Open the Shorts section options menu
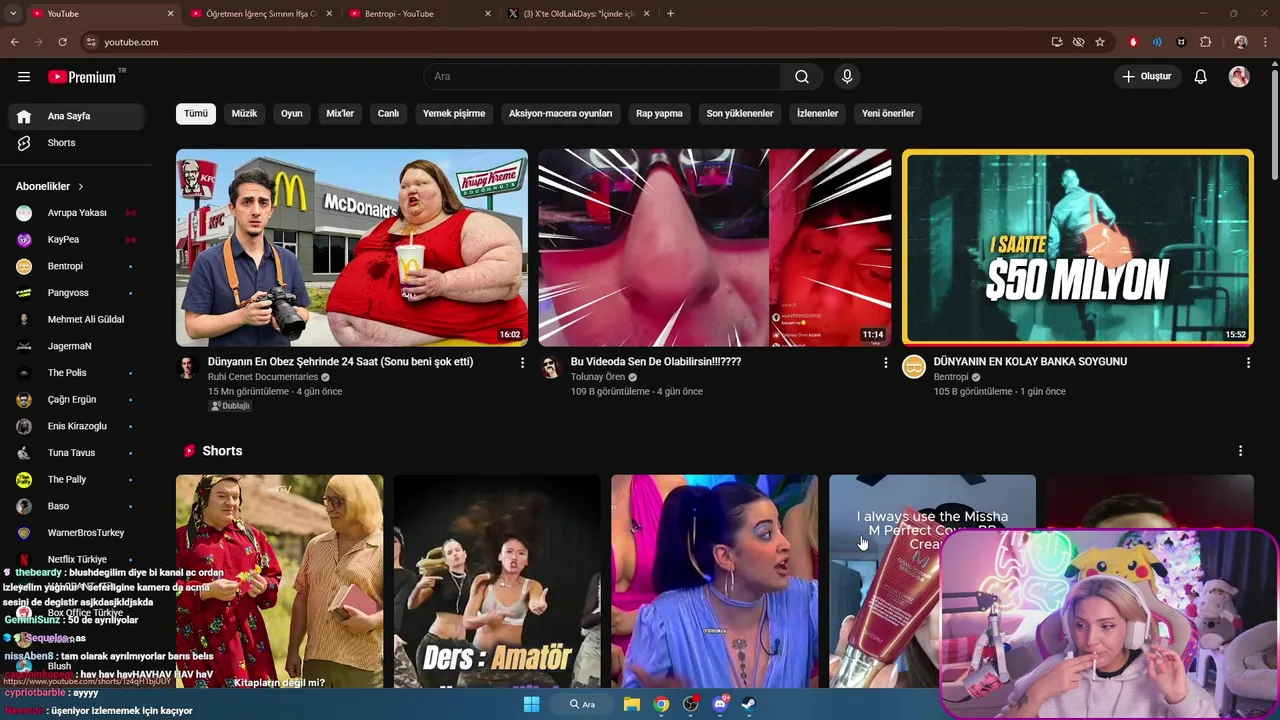The height and width of the screenshot is (720, 1280). [1240, 451]
